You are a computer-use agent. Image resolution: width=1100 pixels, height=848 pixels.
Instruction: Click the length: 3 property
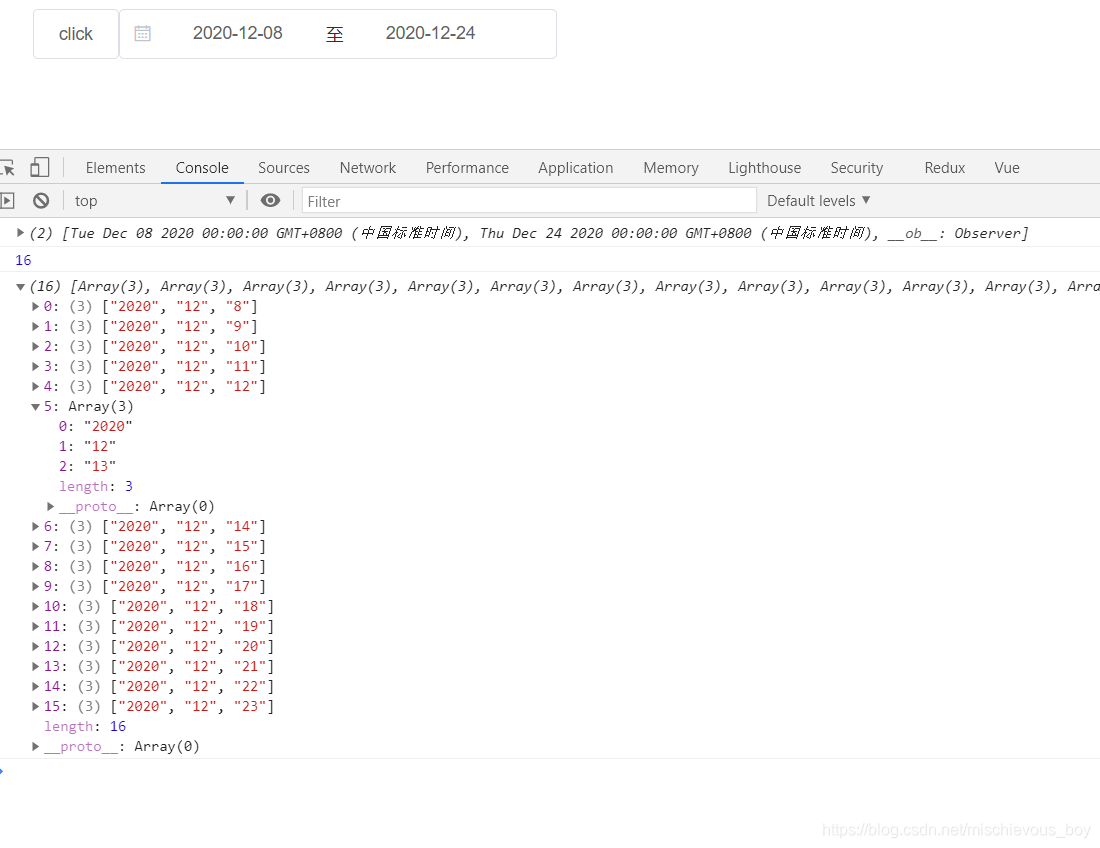coord(96,486)
